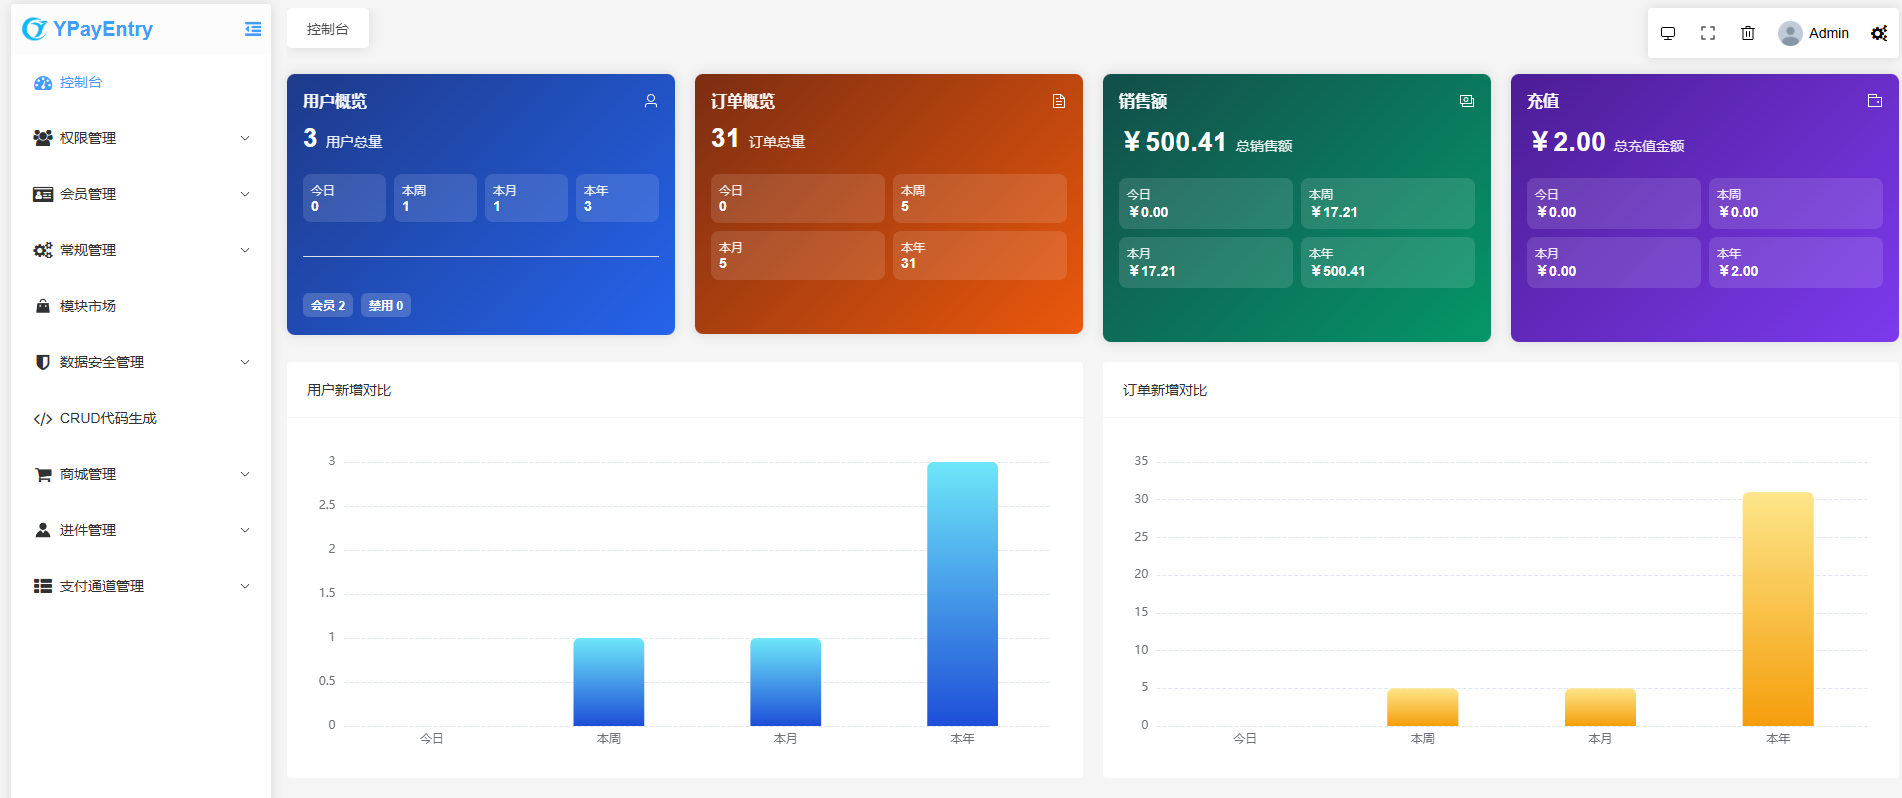Click the 会员 2 badge
The height and width of the screenshot is (798, 1902).
328,305
